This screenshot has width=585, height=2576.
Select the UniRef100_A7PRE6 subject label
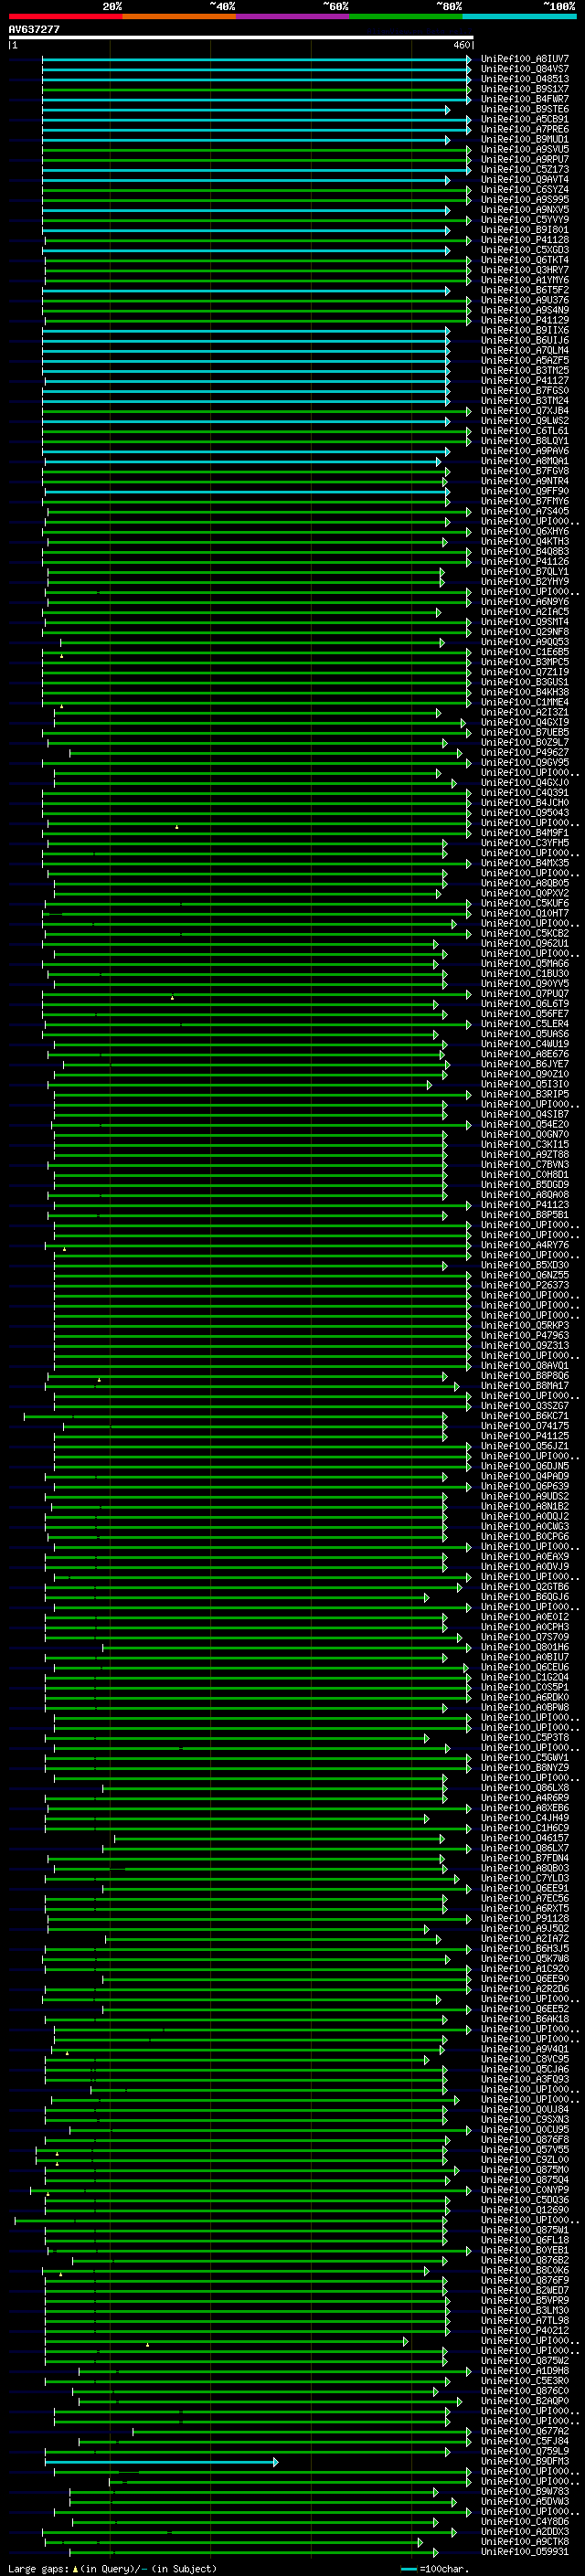tap(524, 129)
